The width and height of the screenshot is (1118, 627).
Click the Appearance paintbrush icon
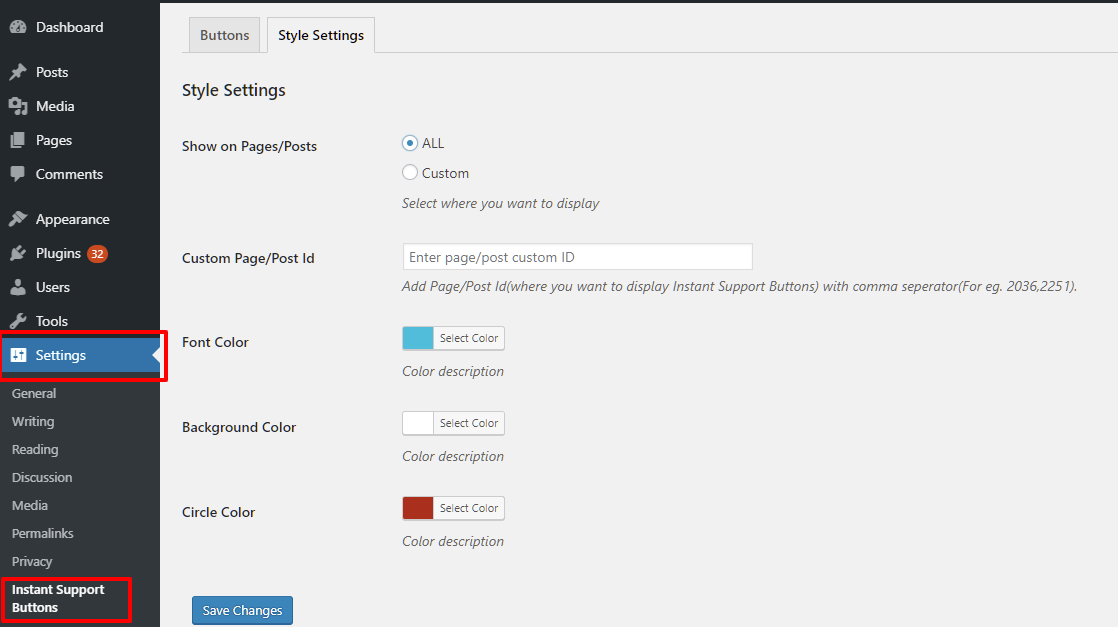18,219
